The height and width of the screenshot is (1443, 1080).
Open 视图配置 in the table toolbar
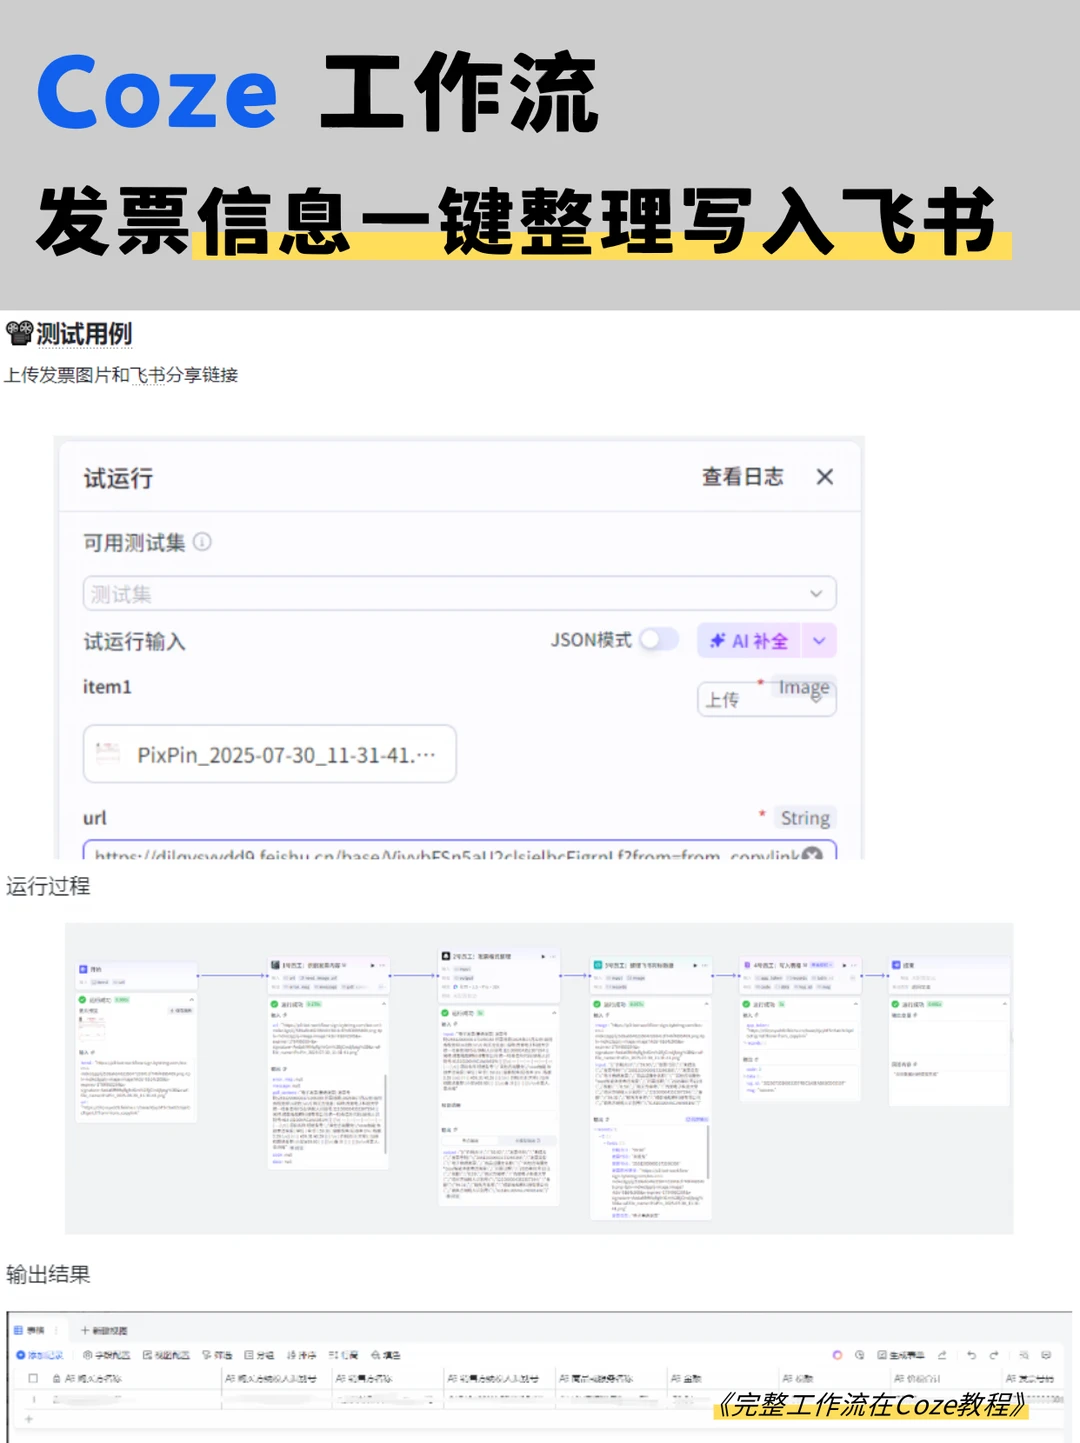(x=166, y=1355)
